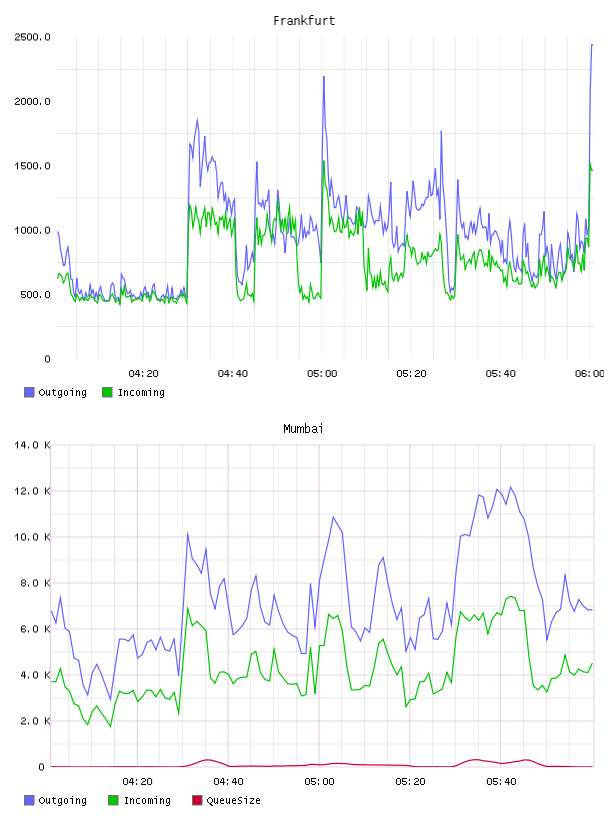This screenshot has width=608, height=816.
Task: Click the green Incoming swatch in Mumbai legend
Action: pyautogui.click(x=113, y=800)
